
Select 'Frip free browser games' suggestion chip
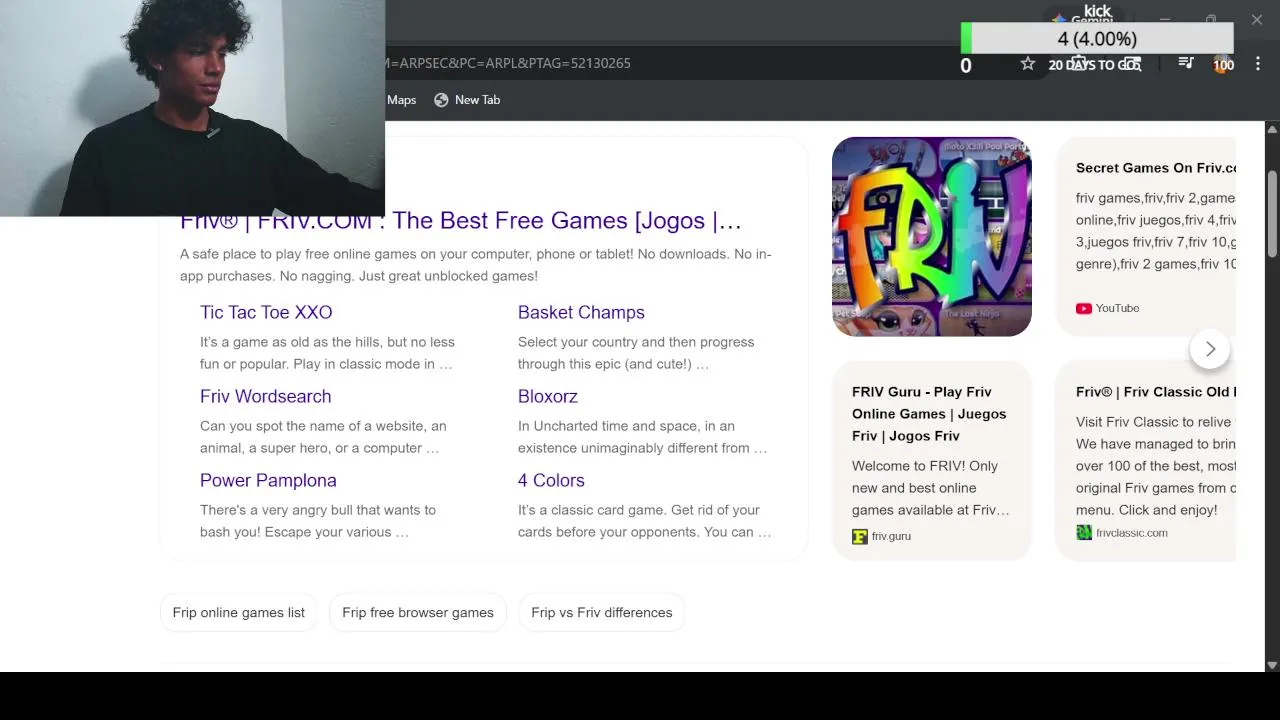pos(418,612)
